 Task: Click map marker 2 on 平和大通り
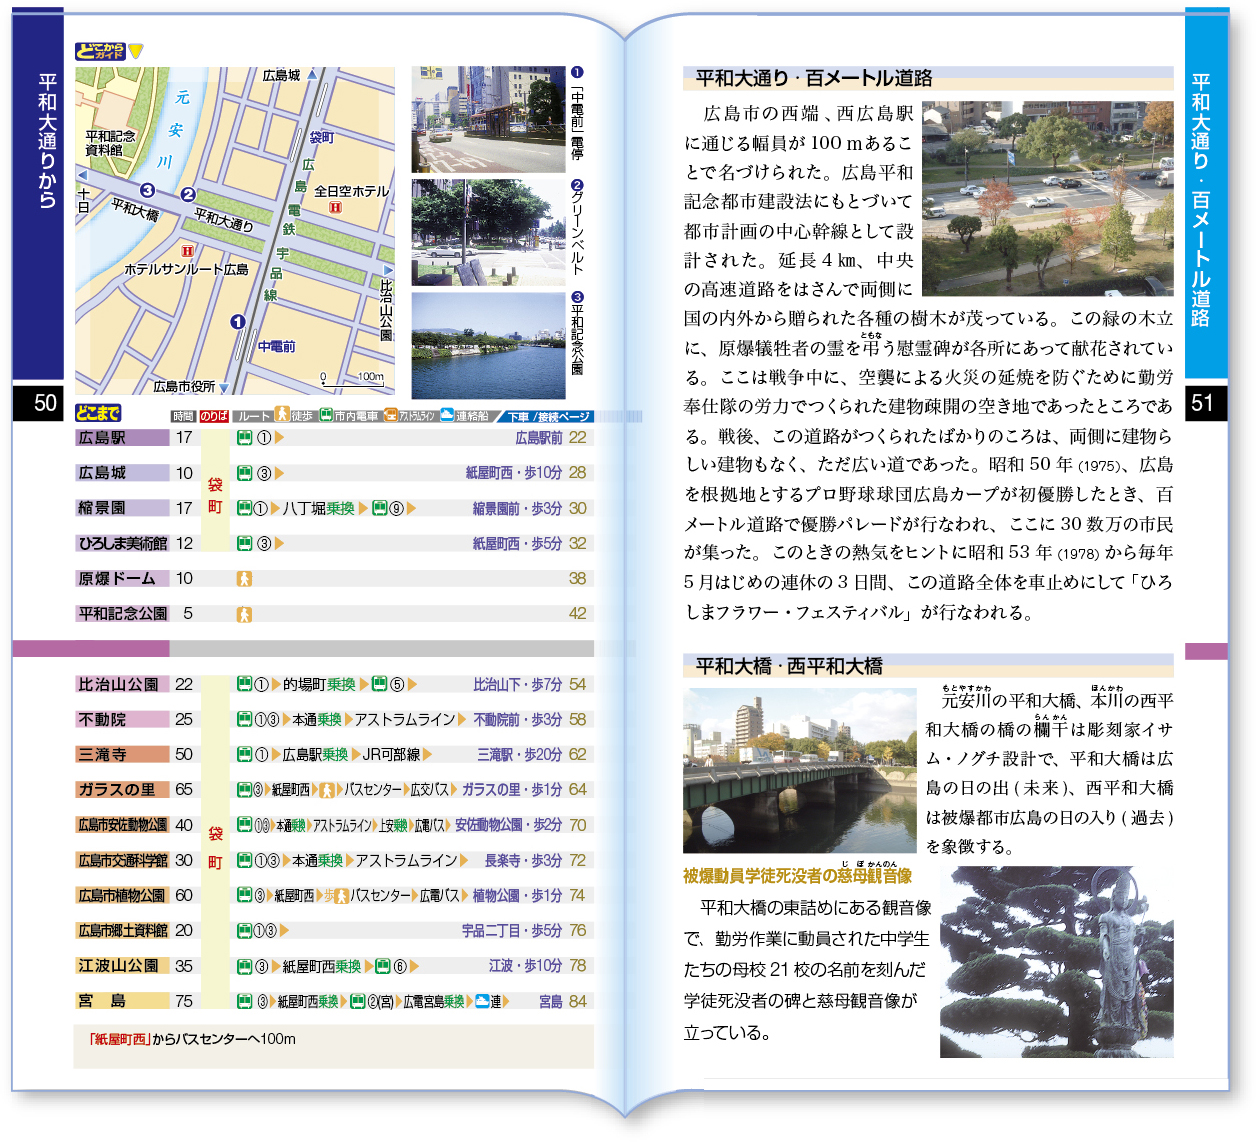click(188, 194)
